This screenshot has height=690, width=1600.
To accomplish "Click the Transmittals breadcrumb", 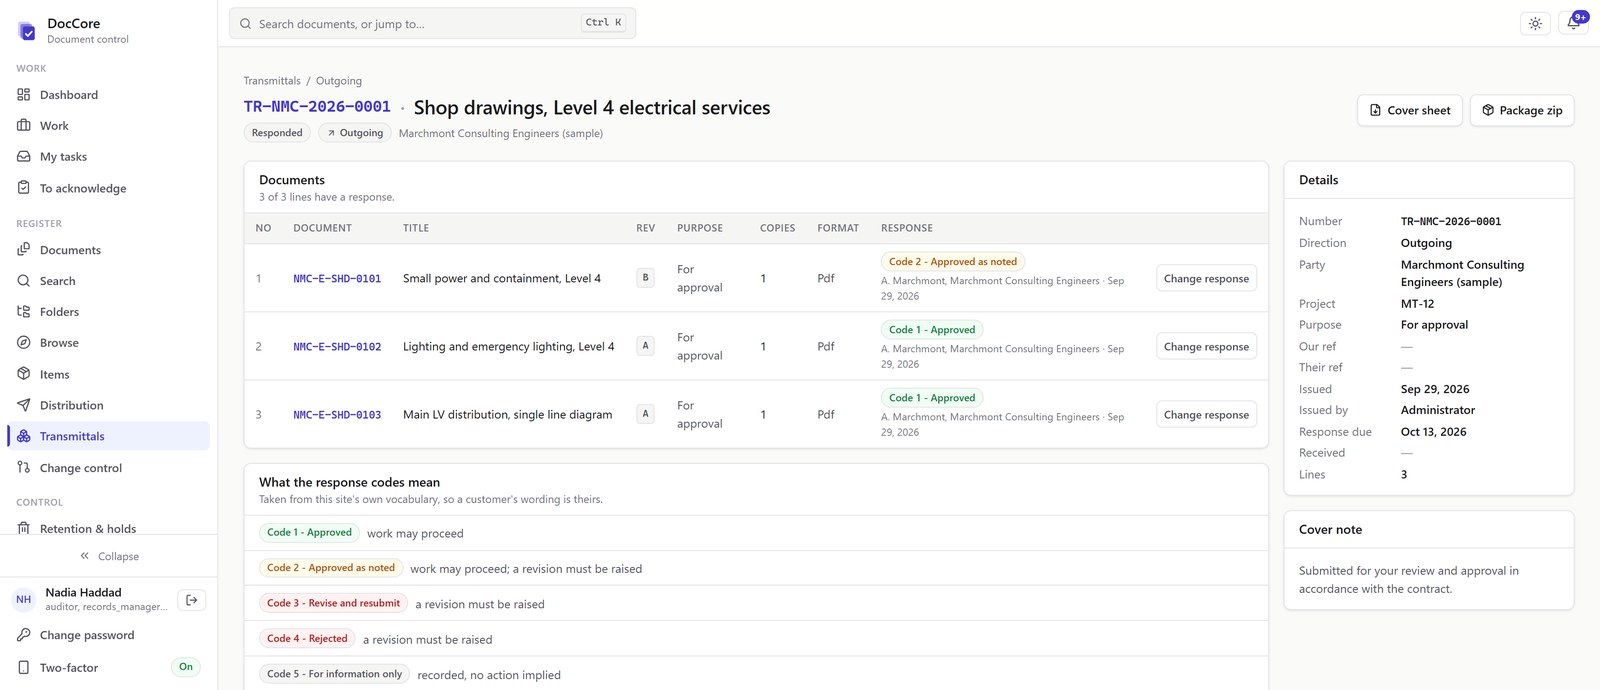I will [272, 81].
